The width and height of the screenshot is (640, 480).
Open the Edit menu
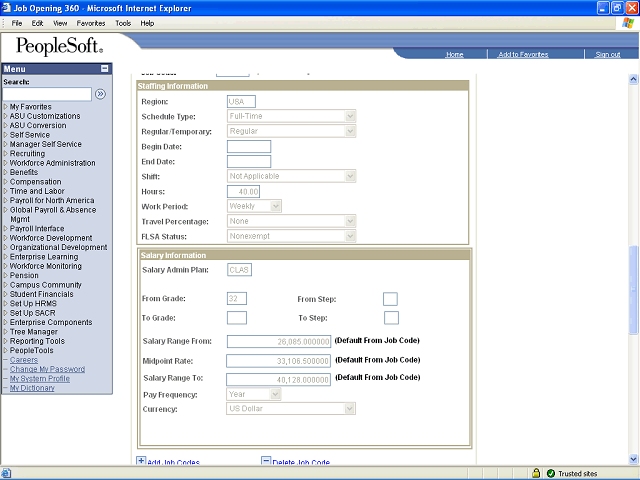(x=37, y=23)
